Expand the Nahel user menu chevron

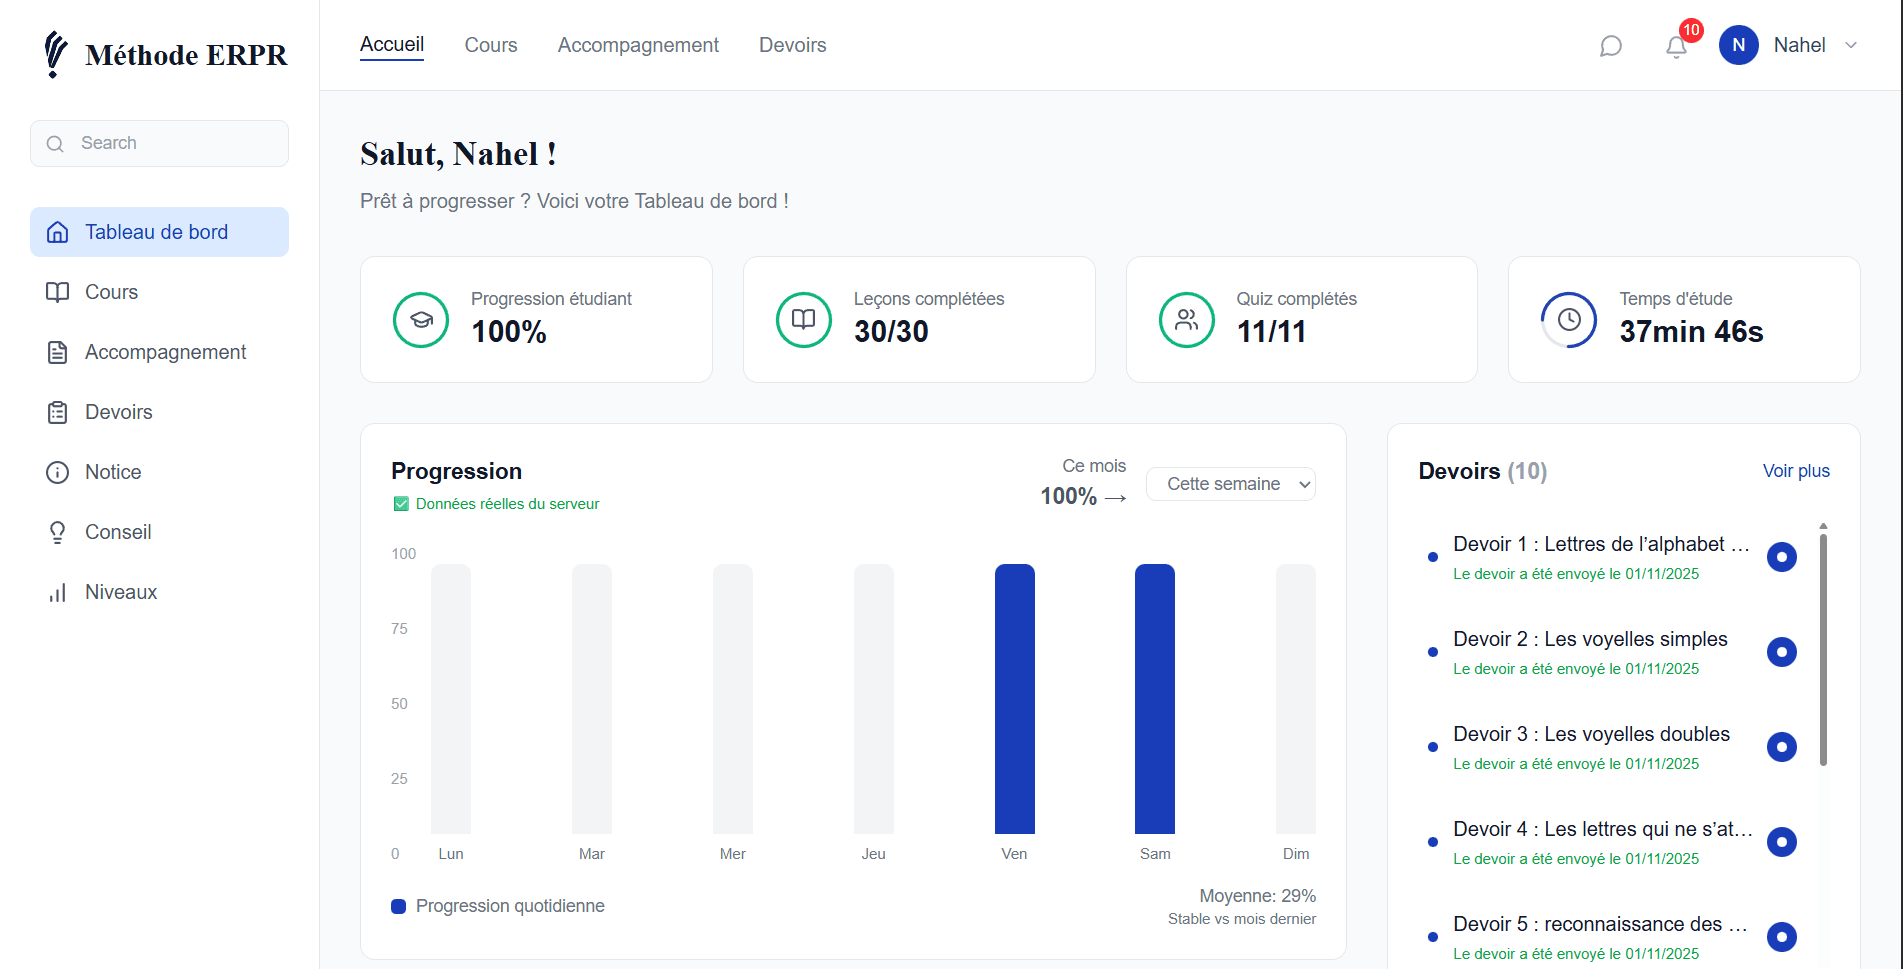click(1851, 45)
